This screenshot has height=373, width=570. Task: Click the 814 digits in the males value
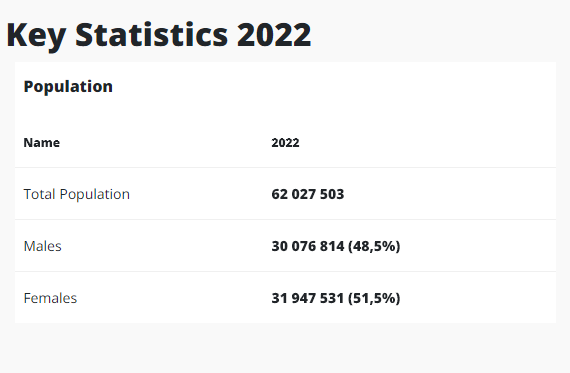pos(332,246)
